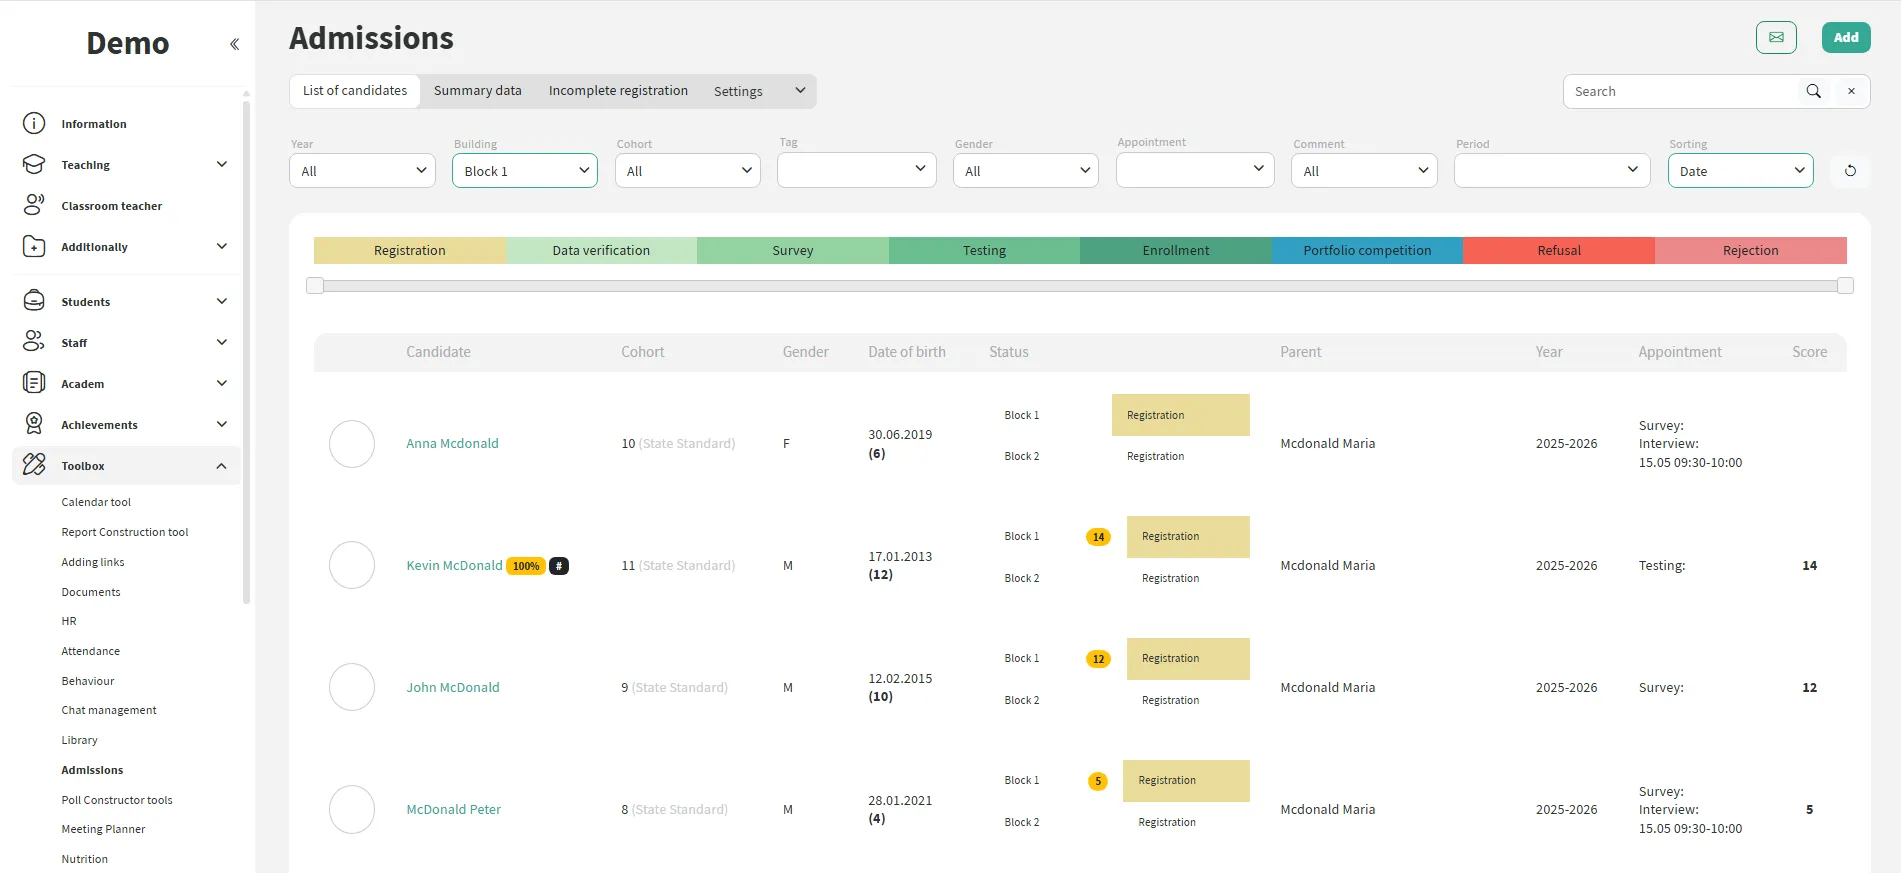Click the green Add button

point(1845,38)
